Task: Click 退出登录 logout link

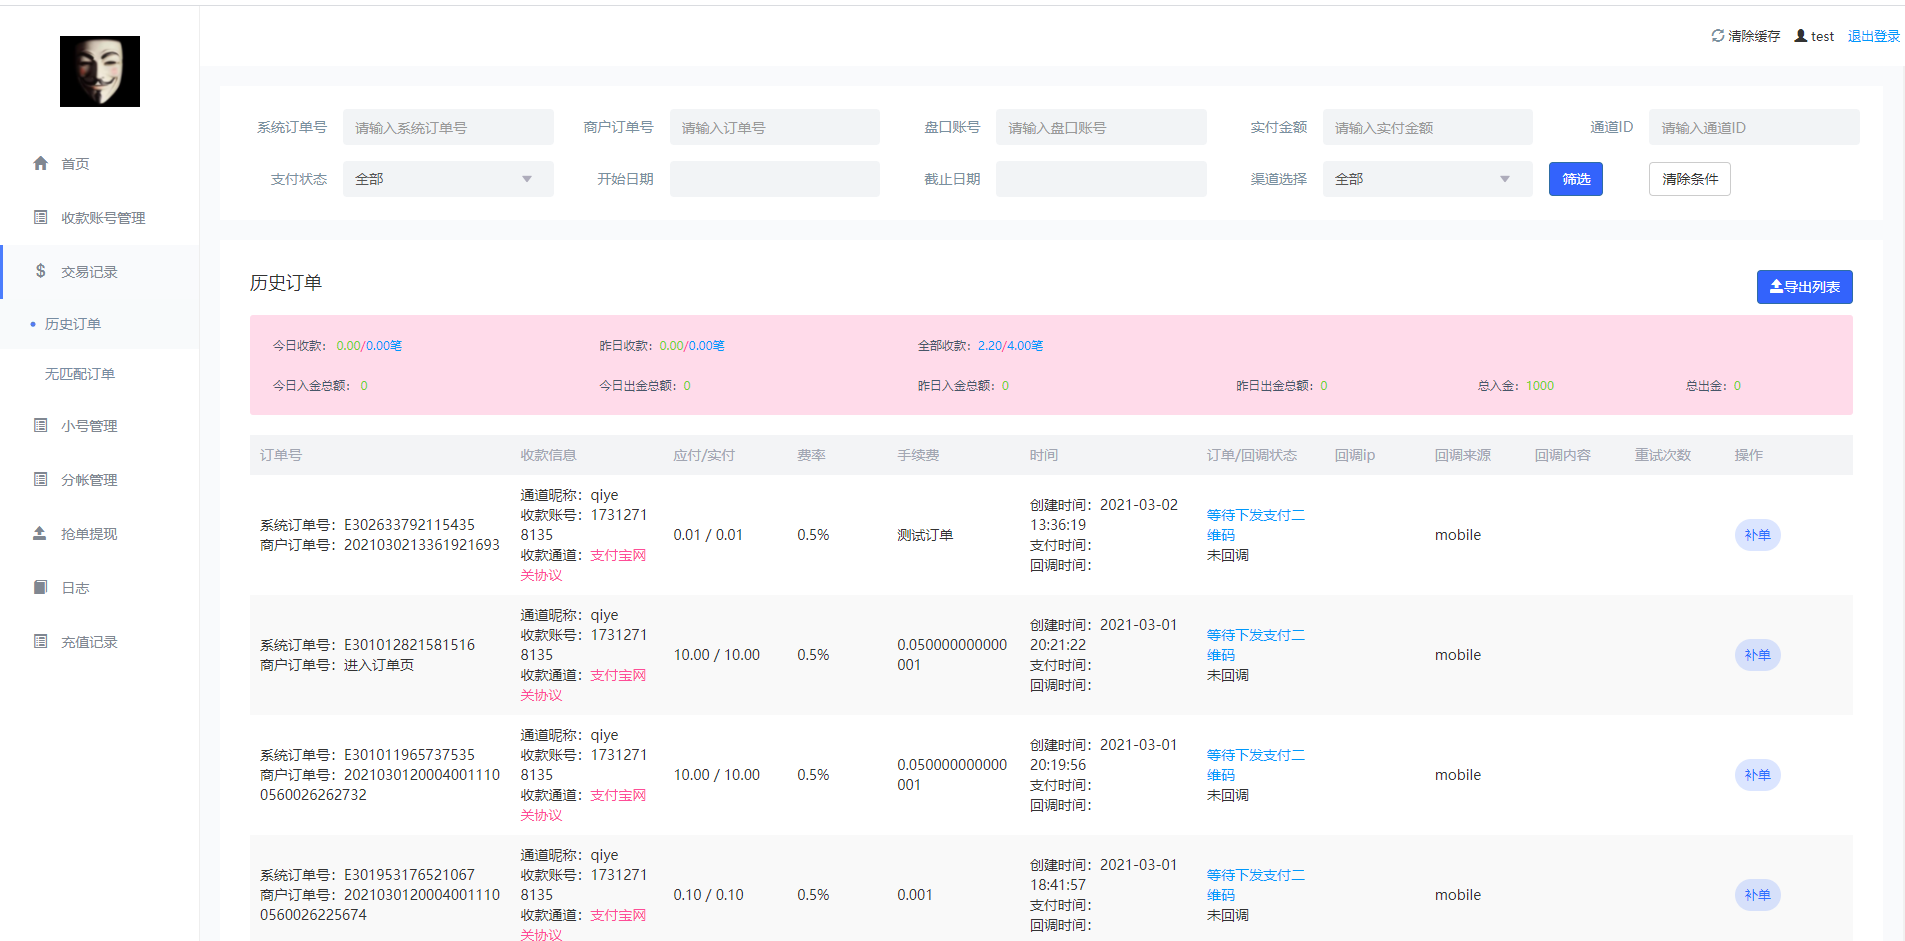Action: (1873, 36)
